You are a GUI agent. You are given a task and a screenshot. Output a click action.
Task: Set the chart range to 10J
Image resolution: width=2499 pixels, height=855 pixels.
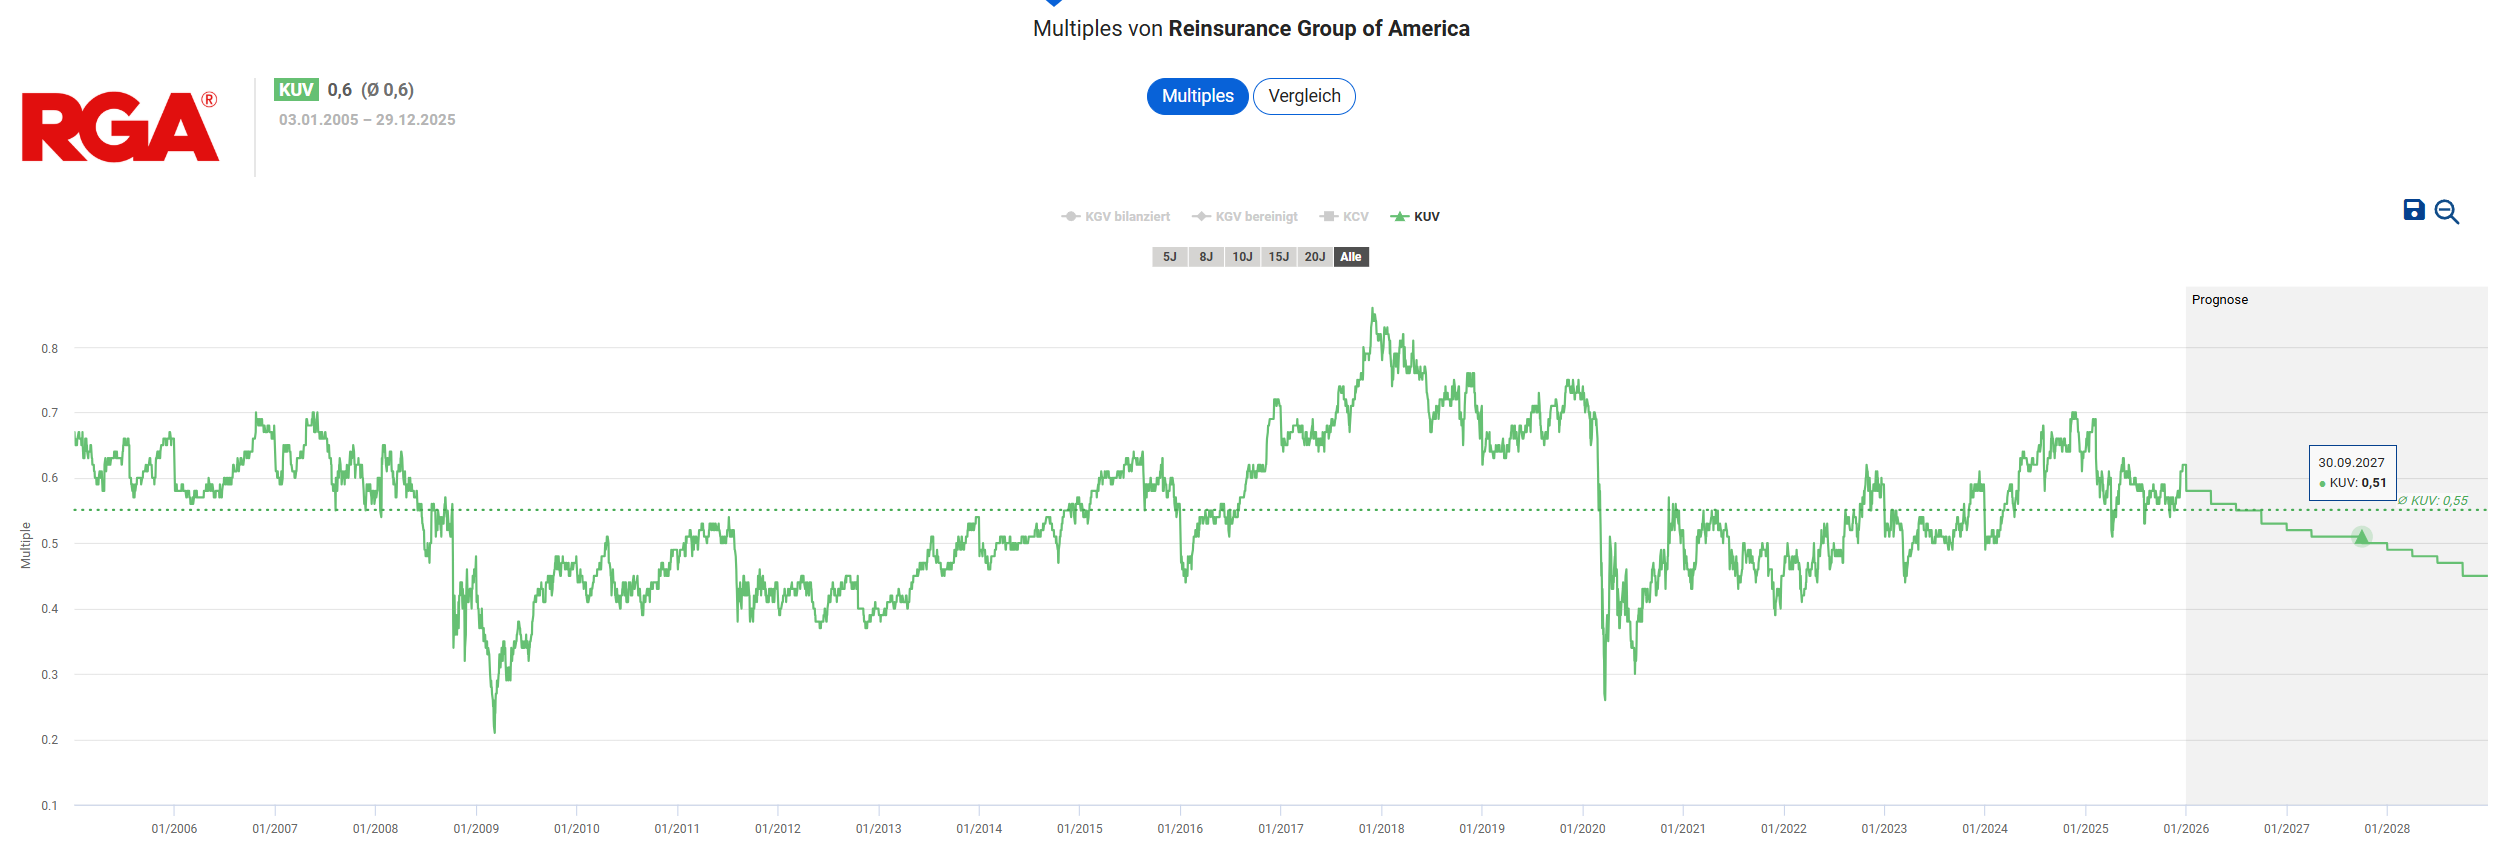(1242, 257)
